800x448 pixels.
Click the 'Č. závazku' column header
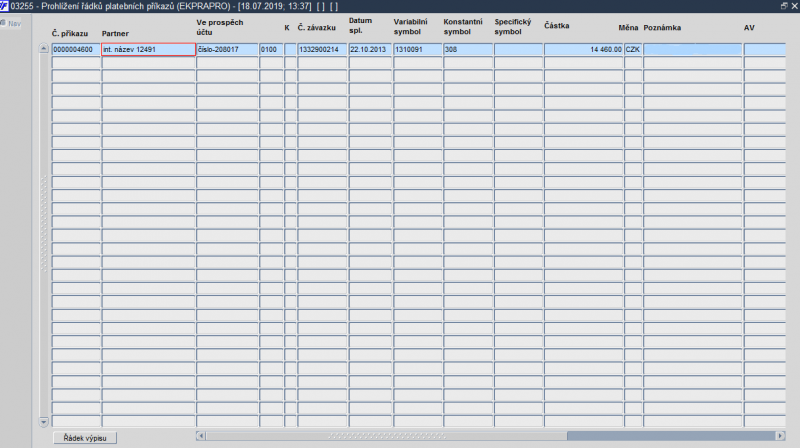[317, 28]
